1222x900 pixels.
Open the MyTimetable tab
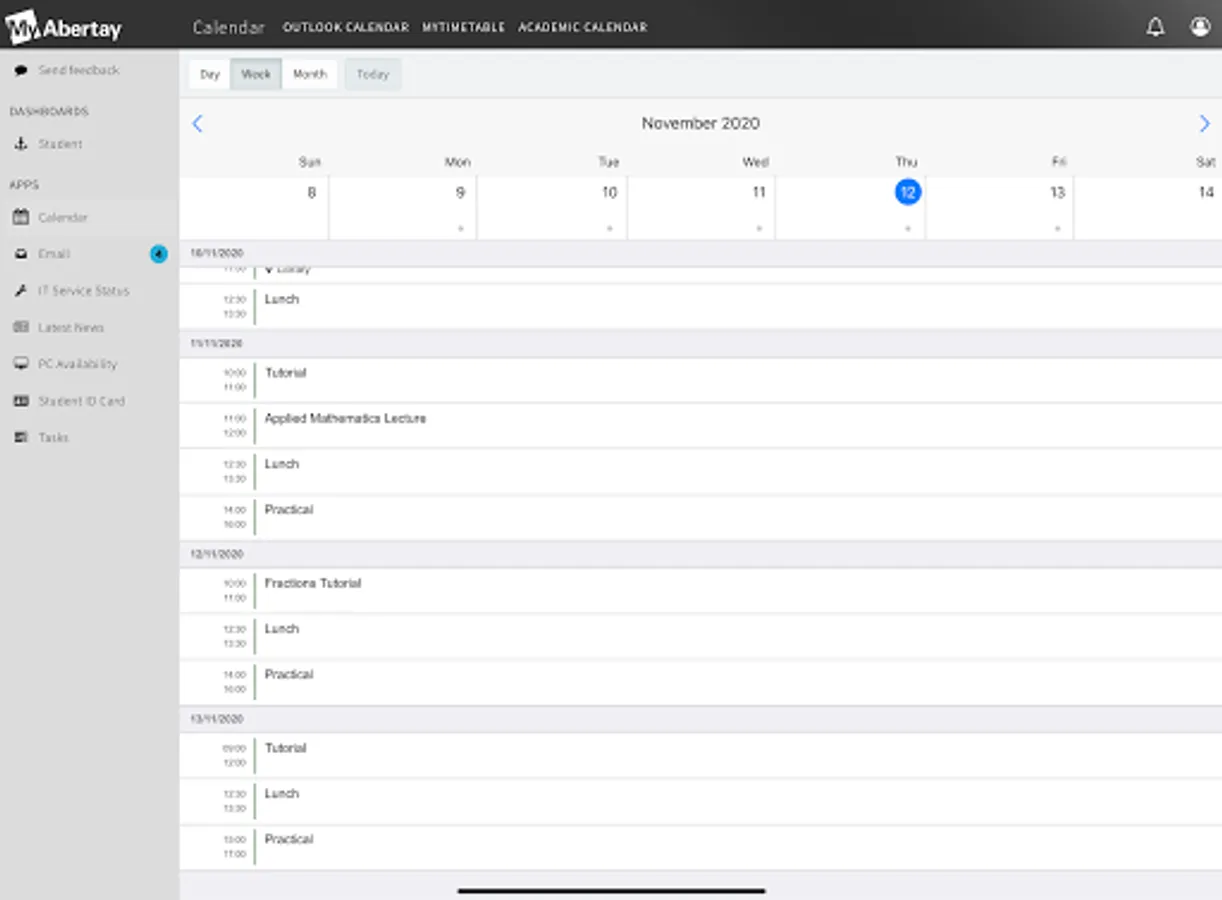point(463,27)
